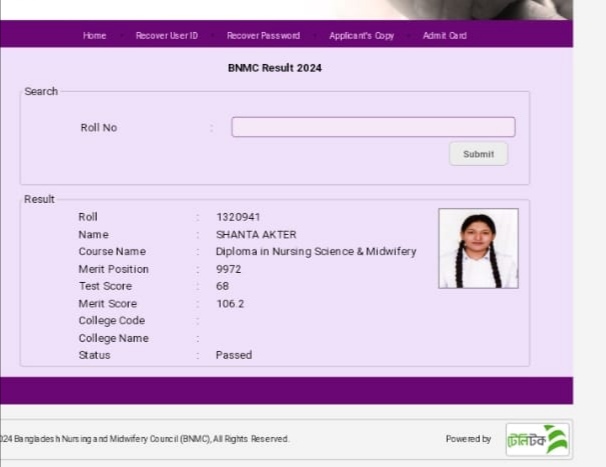Select the Passed status value
The image size is (606, 467).
click(234, 355)
